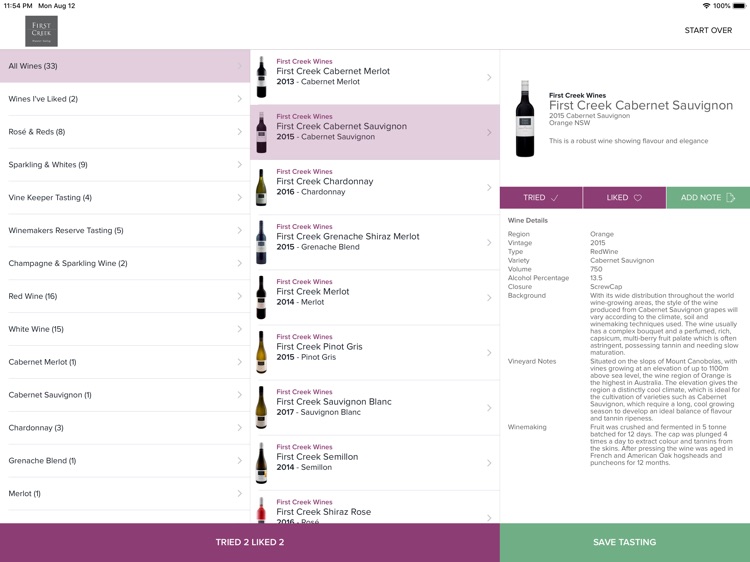Screen dimensions: 750x562
Task: Click chevron on First Creek Cabernet Merlot row
Action: [x=489, y=77]
